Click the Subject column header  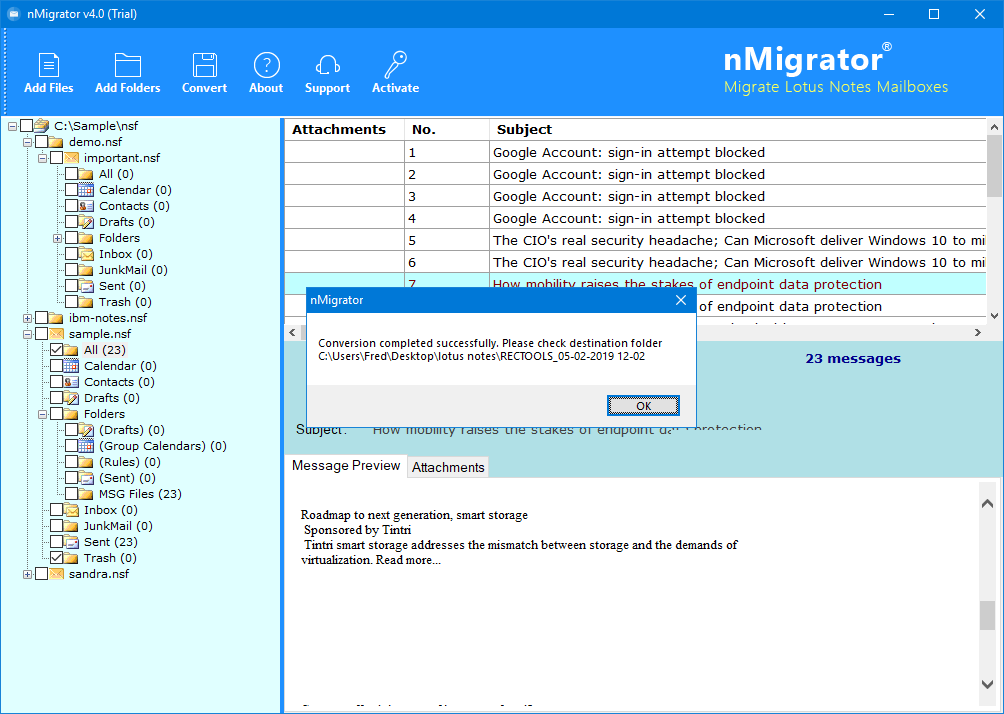coord(738,129)
